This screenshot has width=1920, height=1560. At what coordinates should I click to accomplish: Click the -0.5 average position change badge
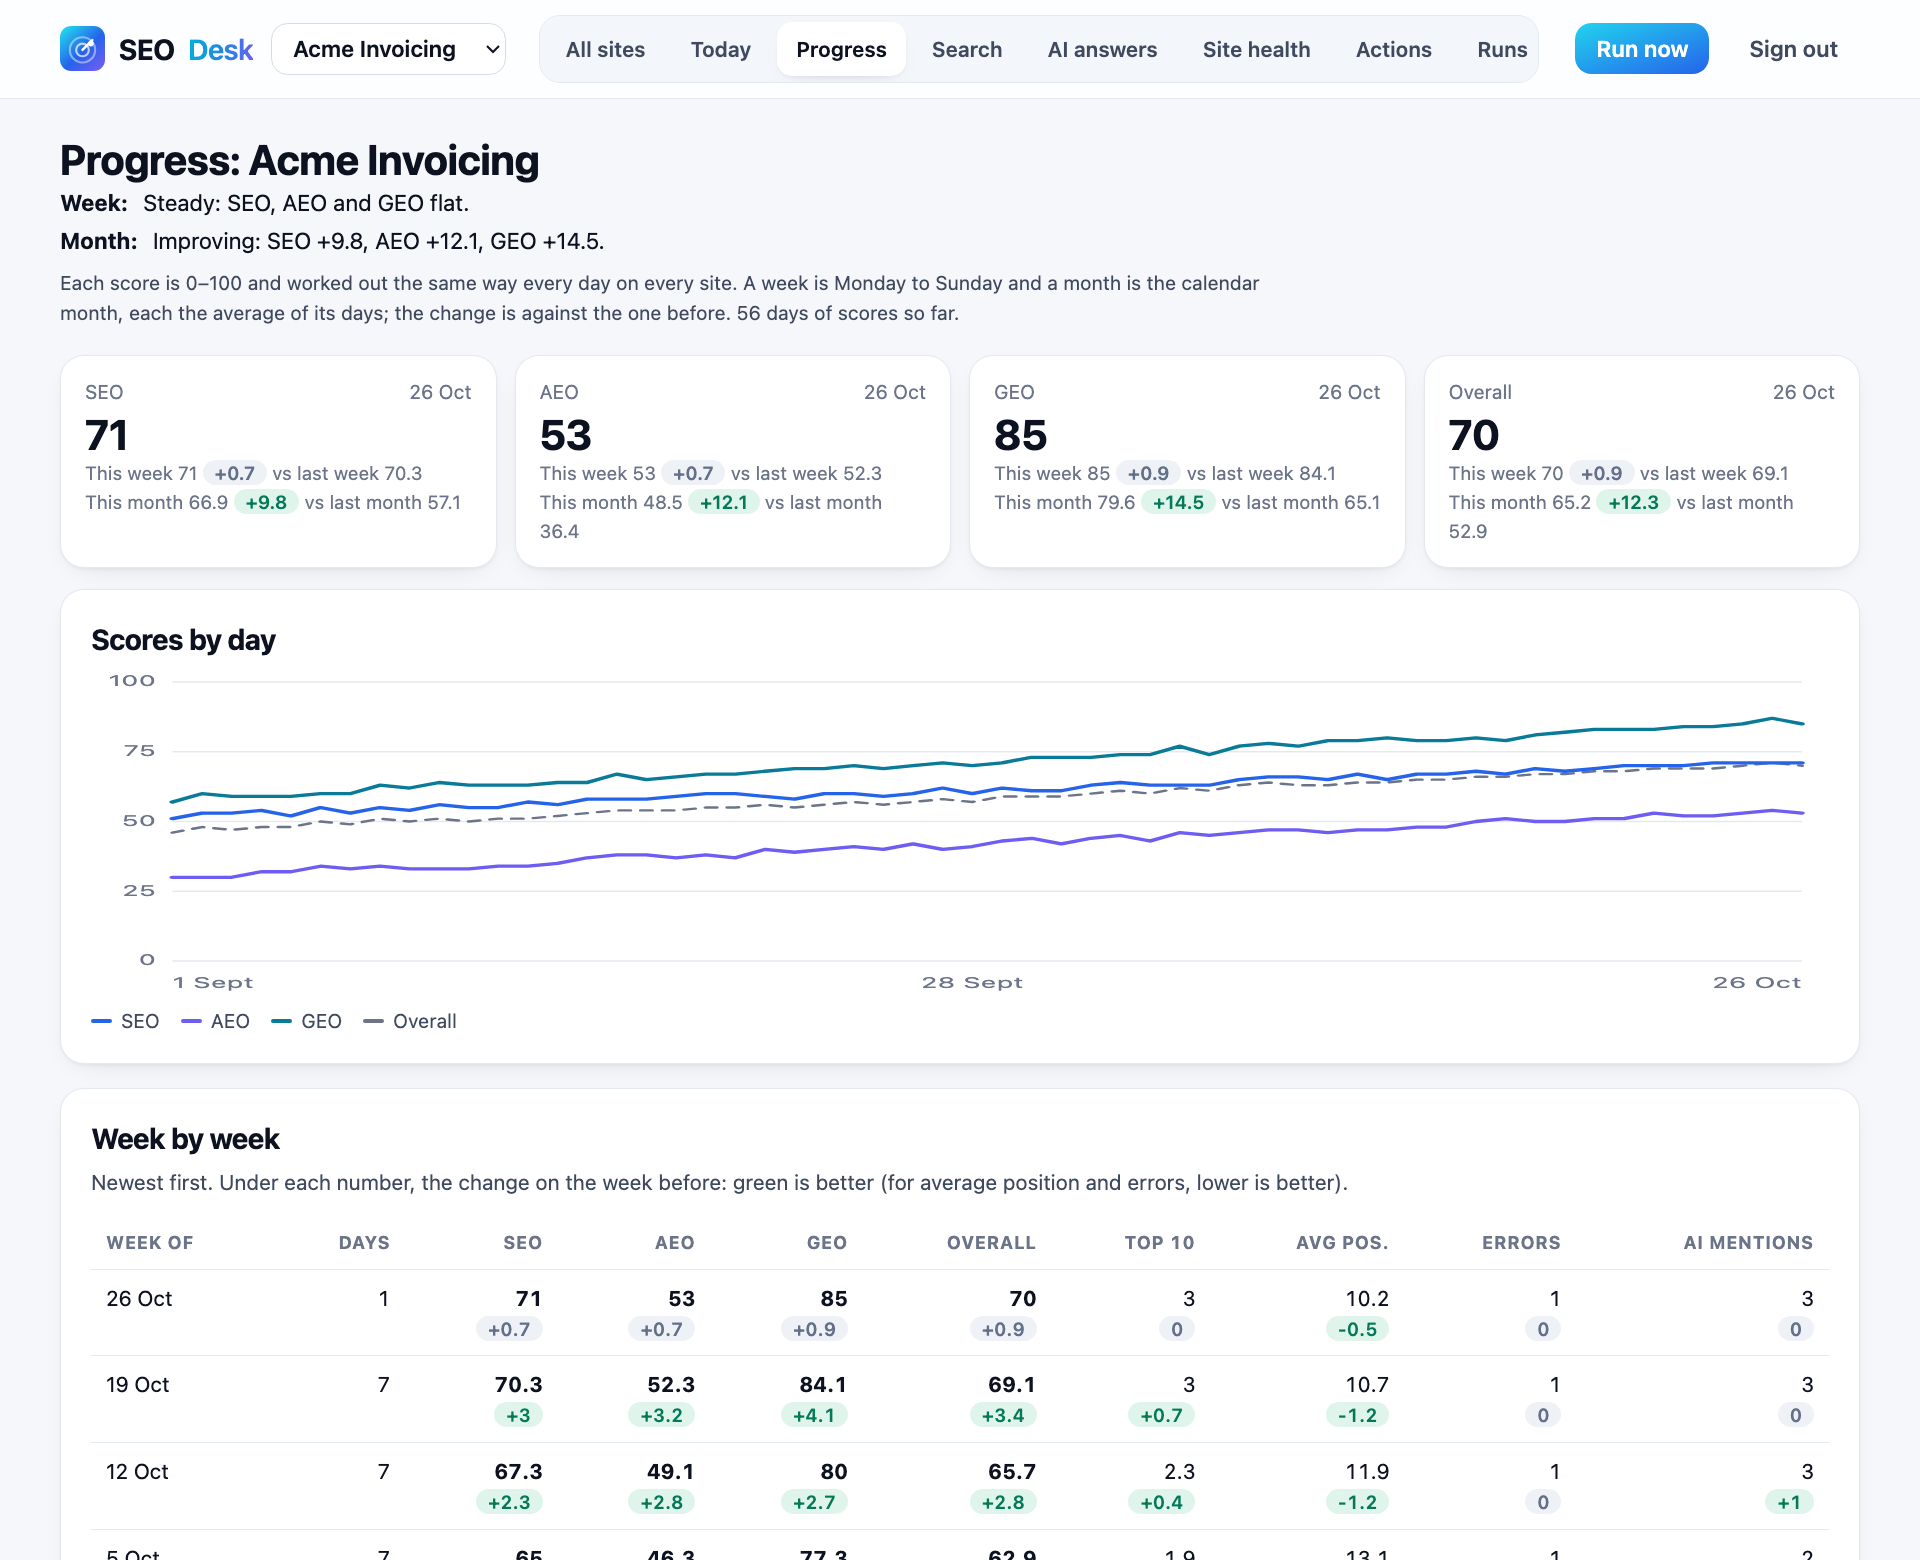(x=1357, y=1329)
